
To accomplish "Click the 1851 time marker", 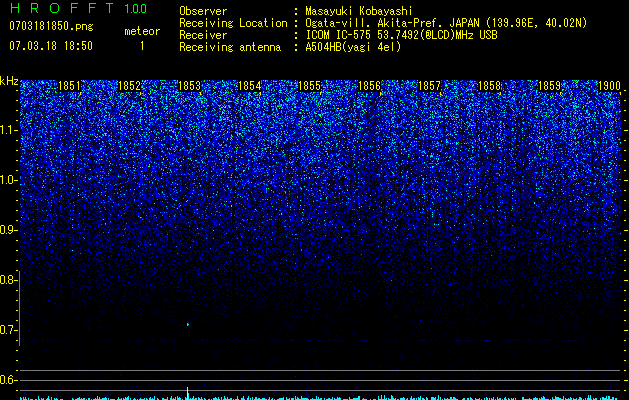I will click(x=69, y=86).
